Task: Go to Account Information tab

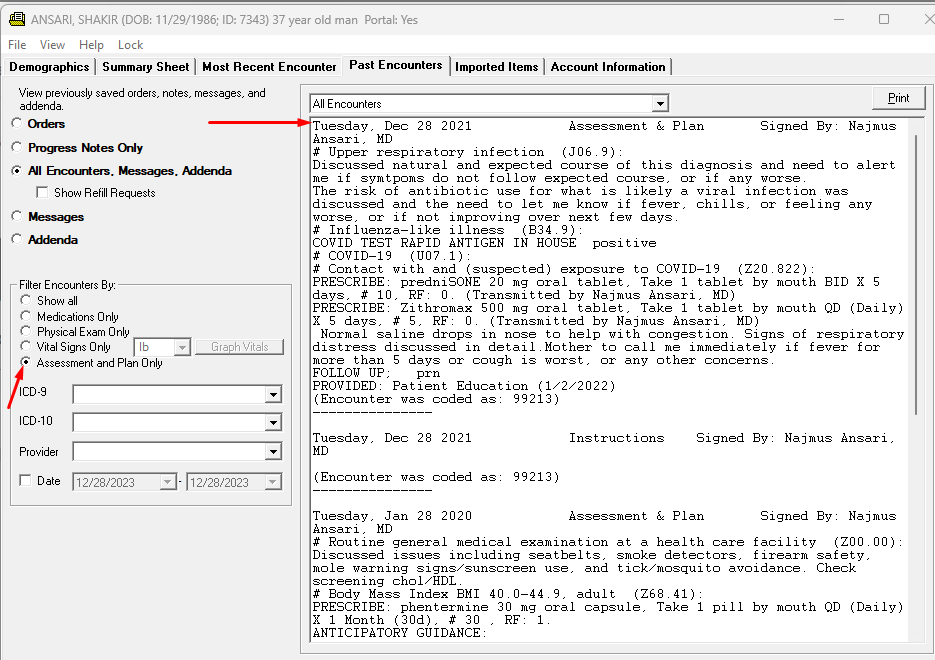Action: click(608, 67)
